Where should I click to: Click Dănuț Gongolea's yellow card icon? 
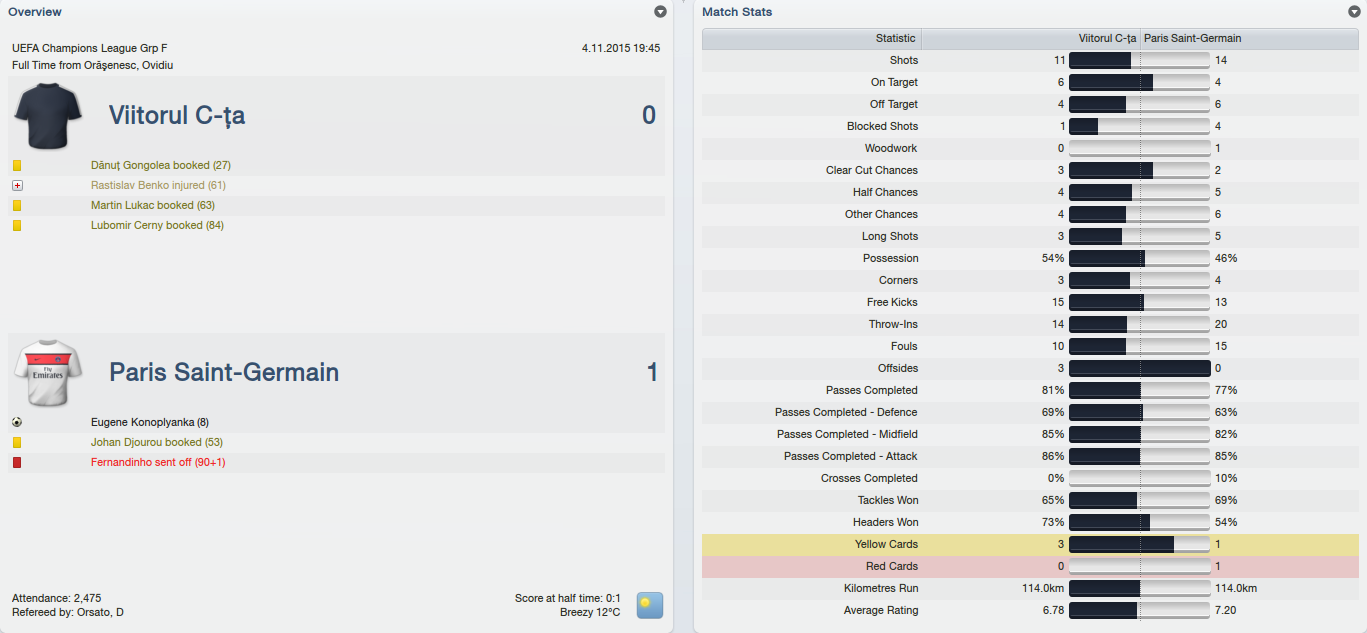[17, 166]
